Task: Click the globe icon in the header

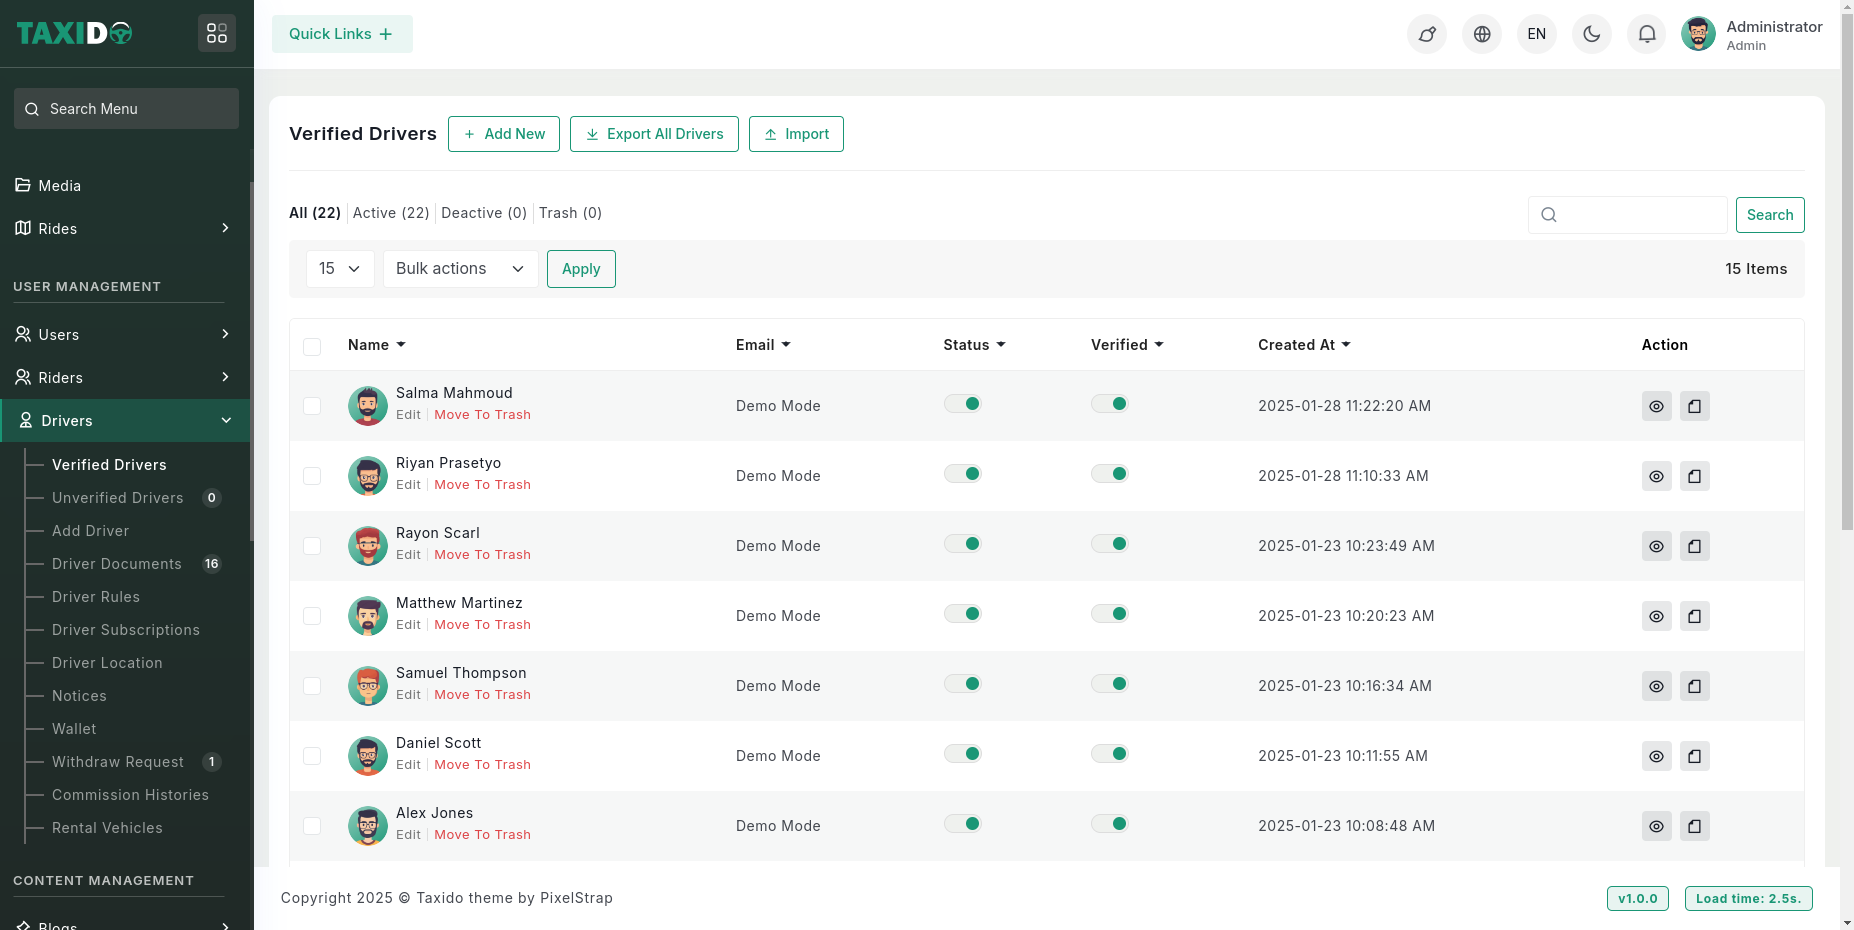Action: [x=1481, y=34]
